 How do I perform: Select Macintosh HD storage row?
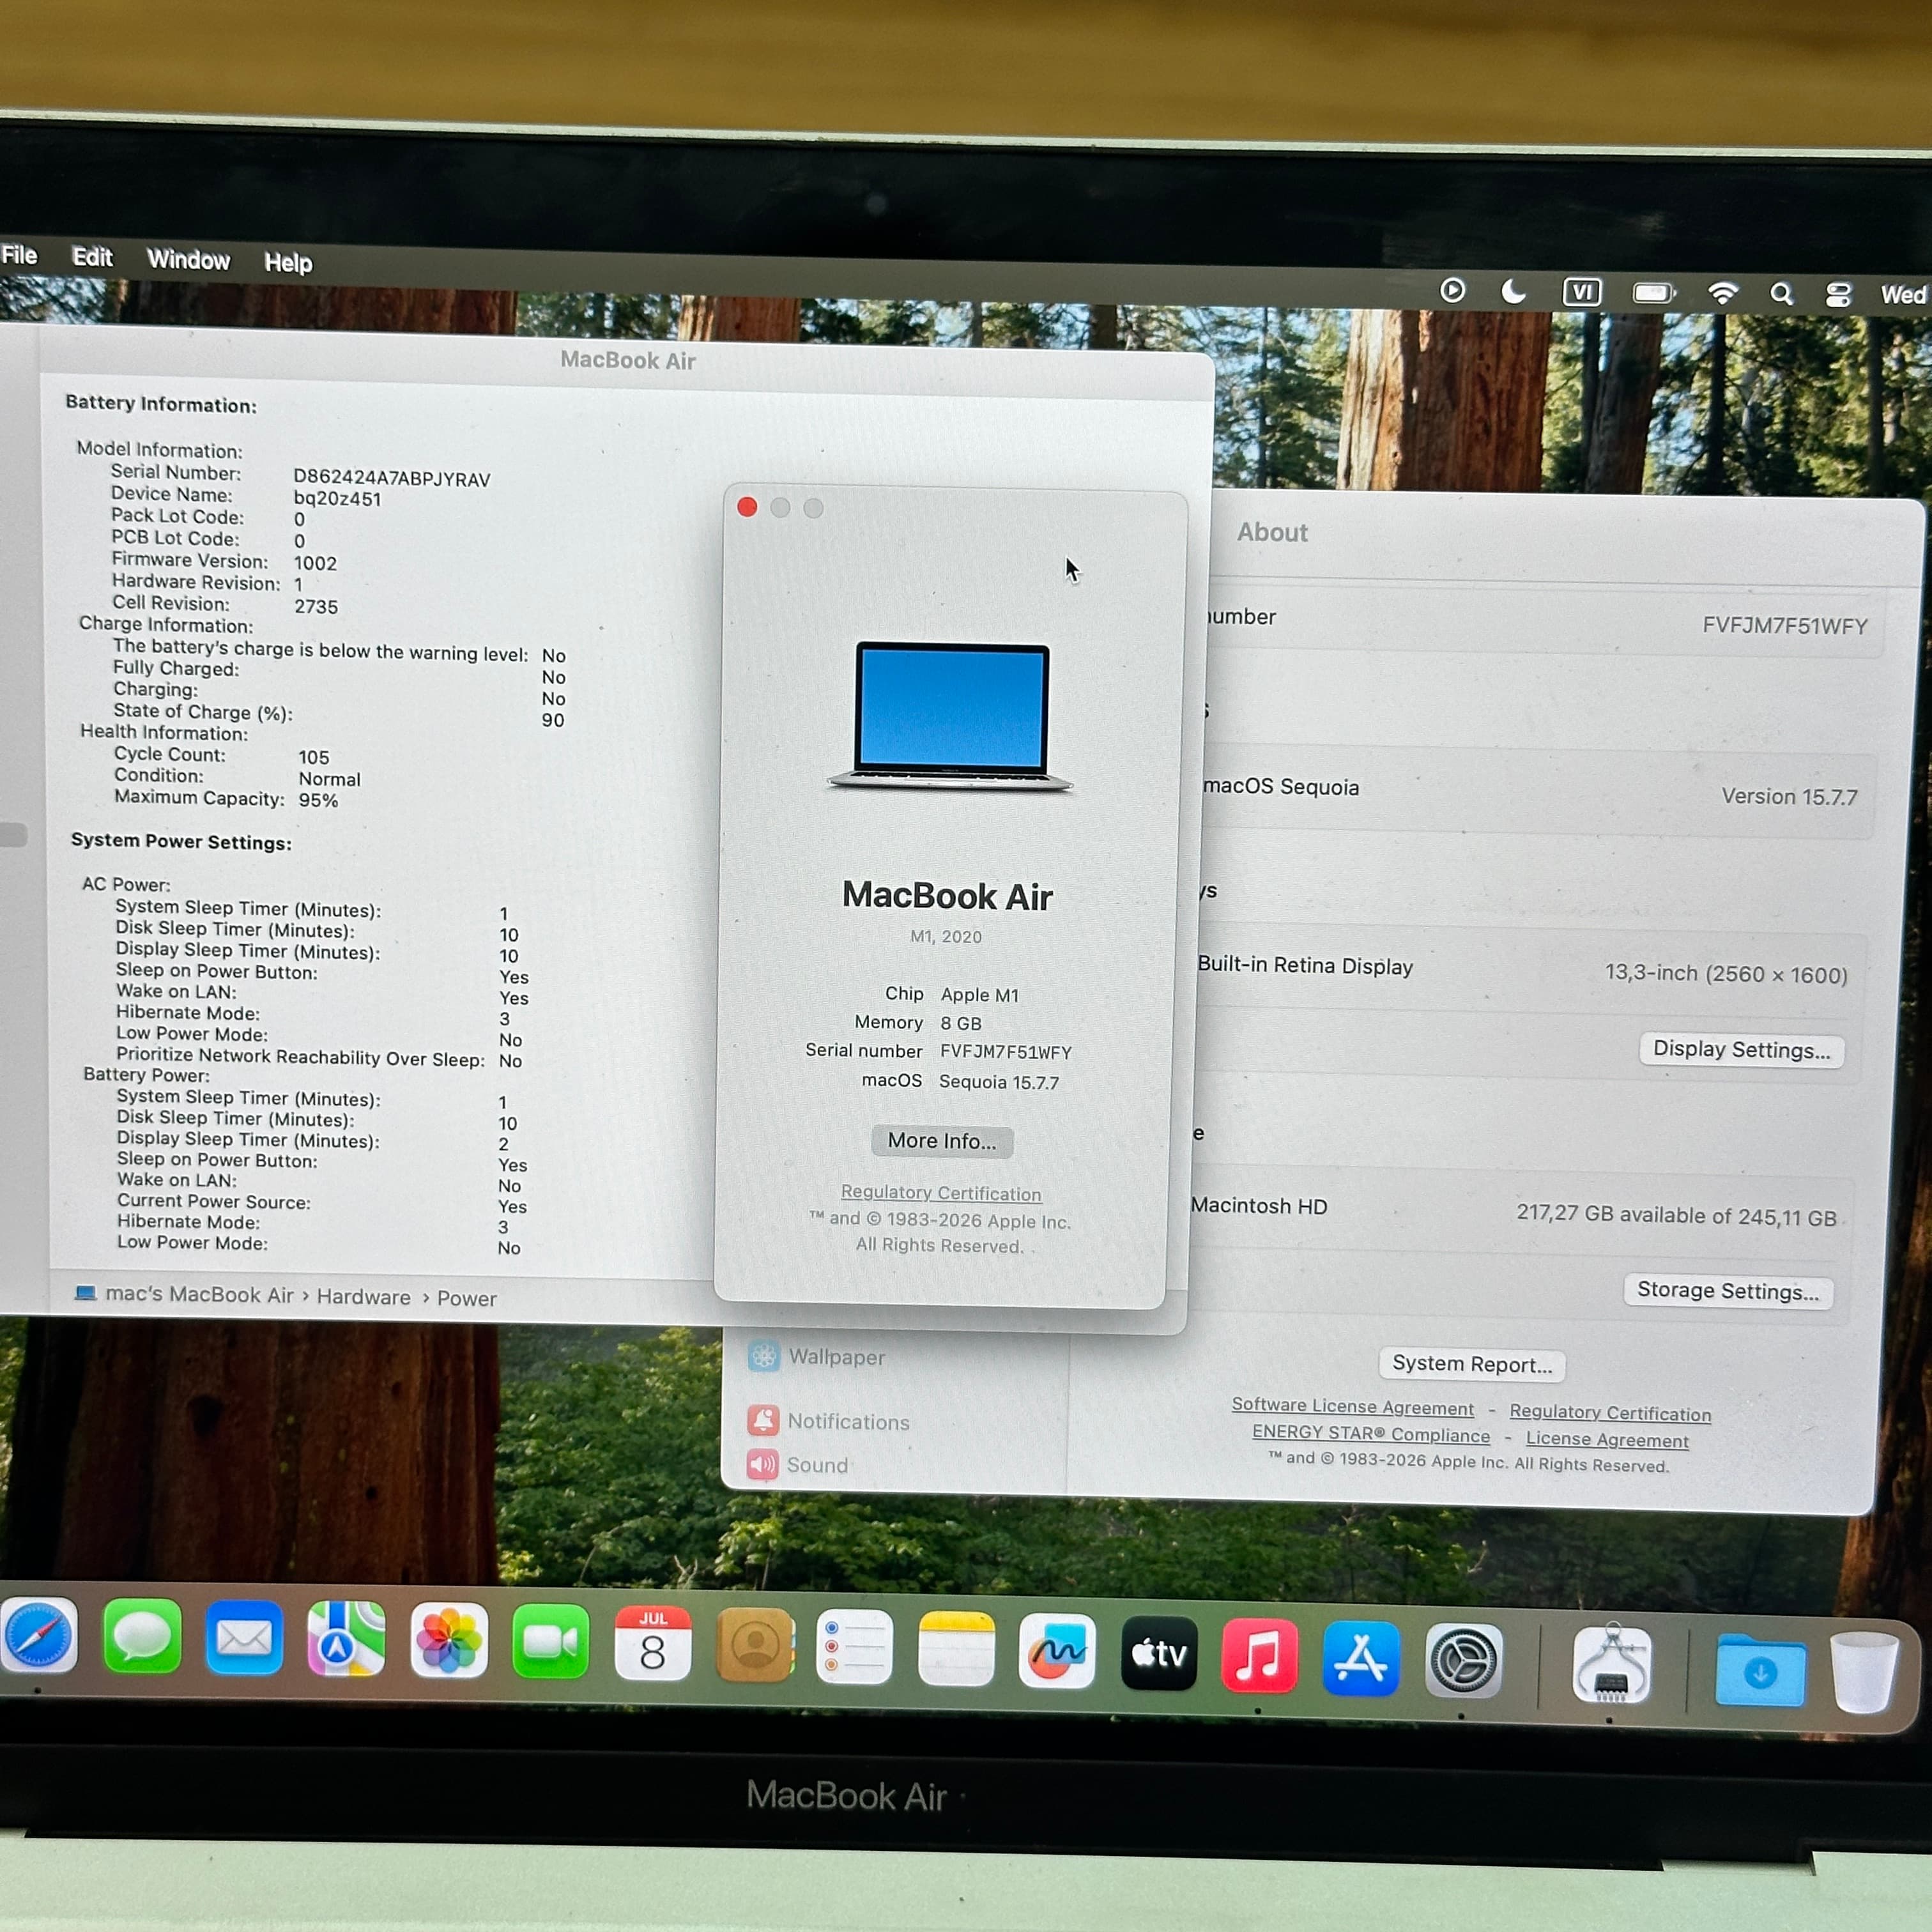click(x=1520, y=1212)
